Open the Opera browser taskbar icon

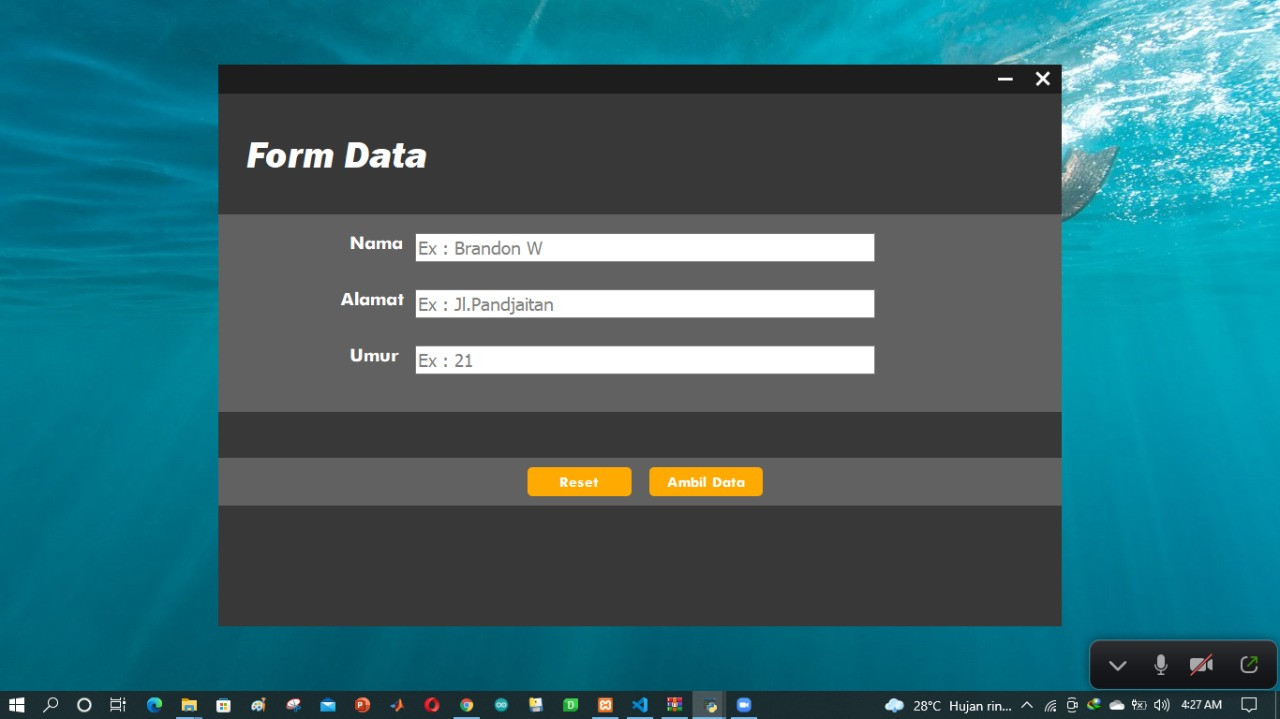click(x=431, y=705)
